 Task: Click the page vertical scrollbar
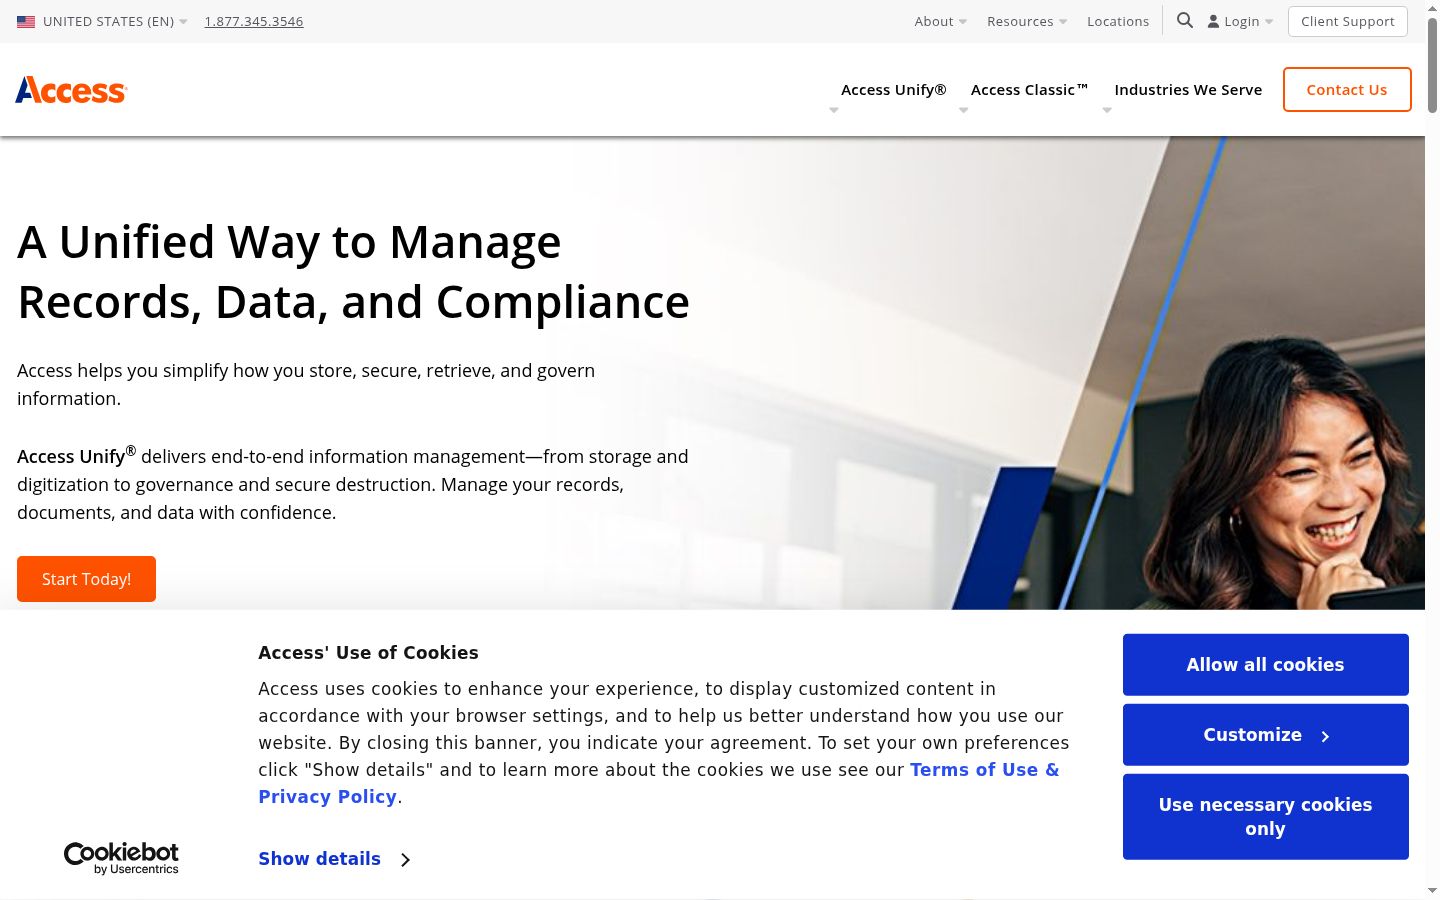click(x=1432, y=450)
